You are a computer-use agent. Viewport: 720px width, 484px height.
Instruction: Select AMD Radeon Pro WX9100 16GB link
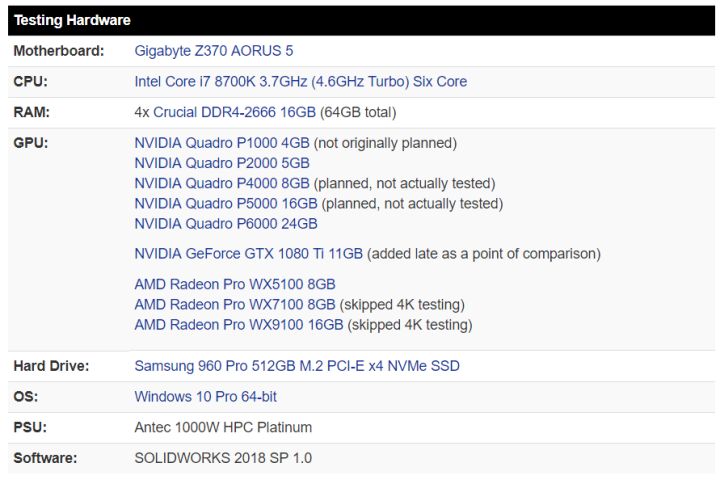tap(239, 325)
